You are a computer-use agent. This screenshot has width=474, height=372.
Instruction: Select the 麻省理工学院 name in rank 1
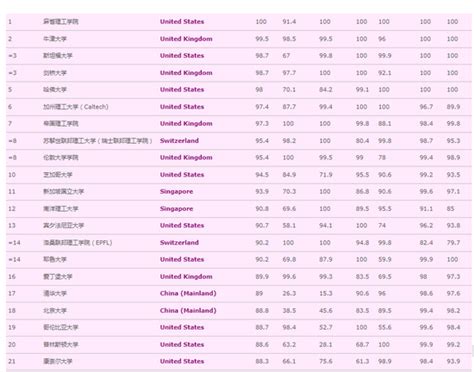point(61,22)
